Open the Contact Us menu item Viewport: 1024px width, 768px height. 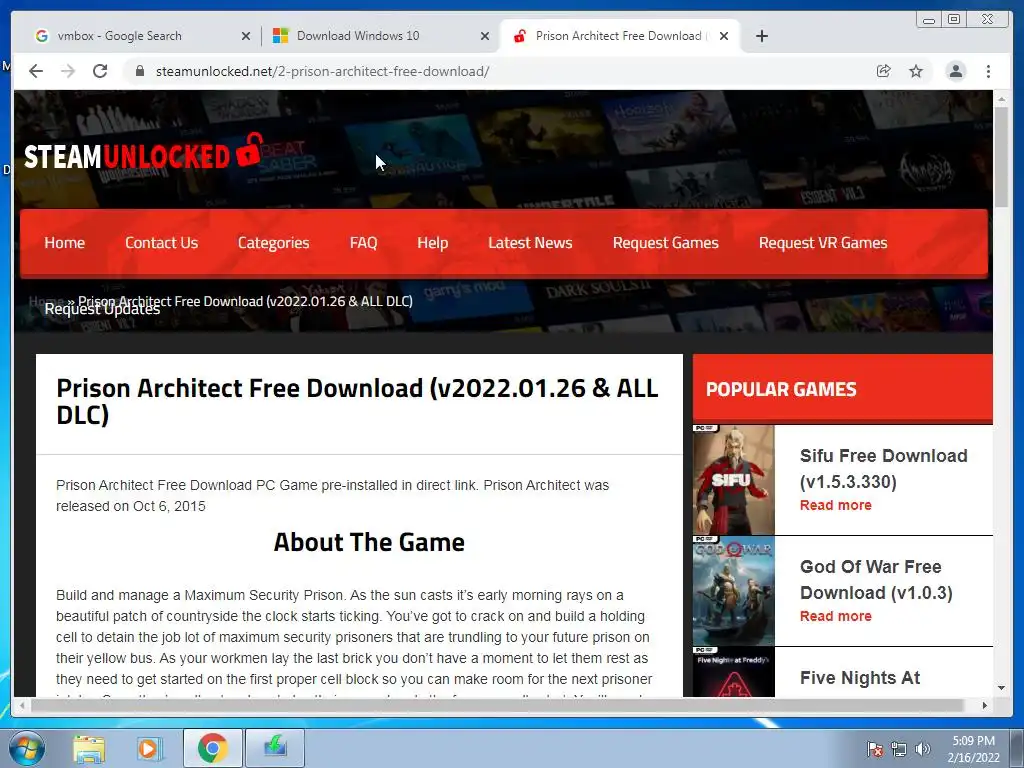click(x=161, y=243)
